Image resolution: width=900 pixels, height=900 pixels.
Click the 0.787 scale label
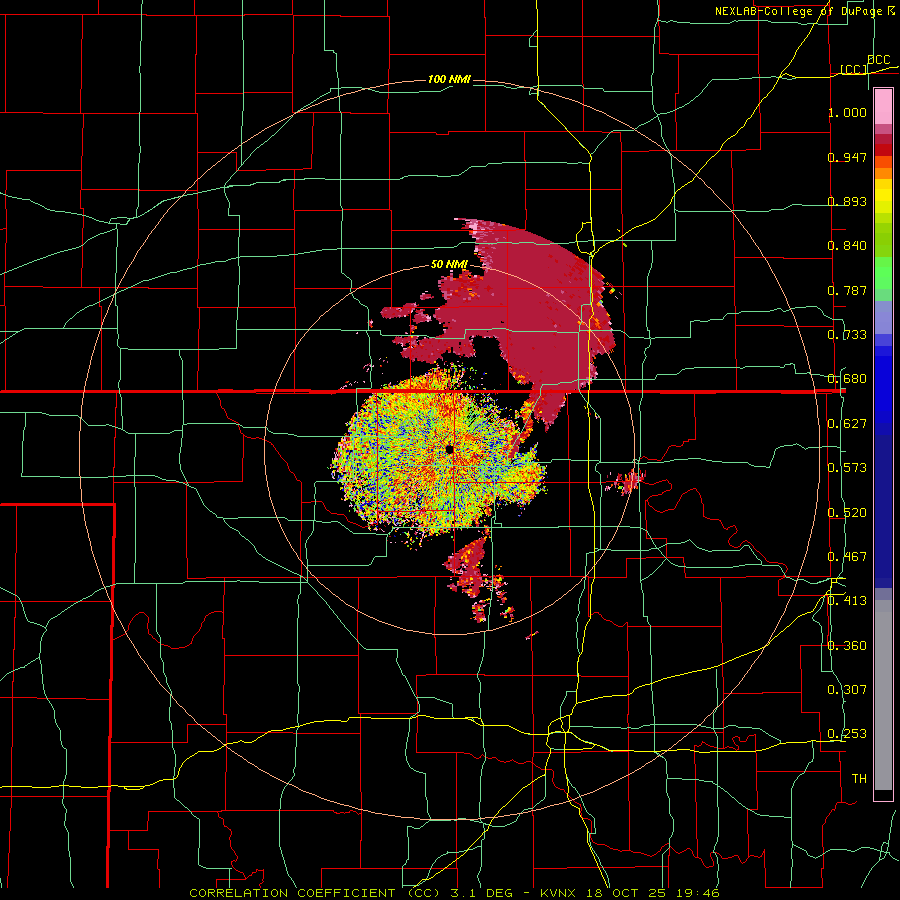click(x=847, y=290)
